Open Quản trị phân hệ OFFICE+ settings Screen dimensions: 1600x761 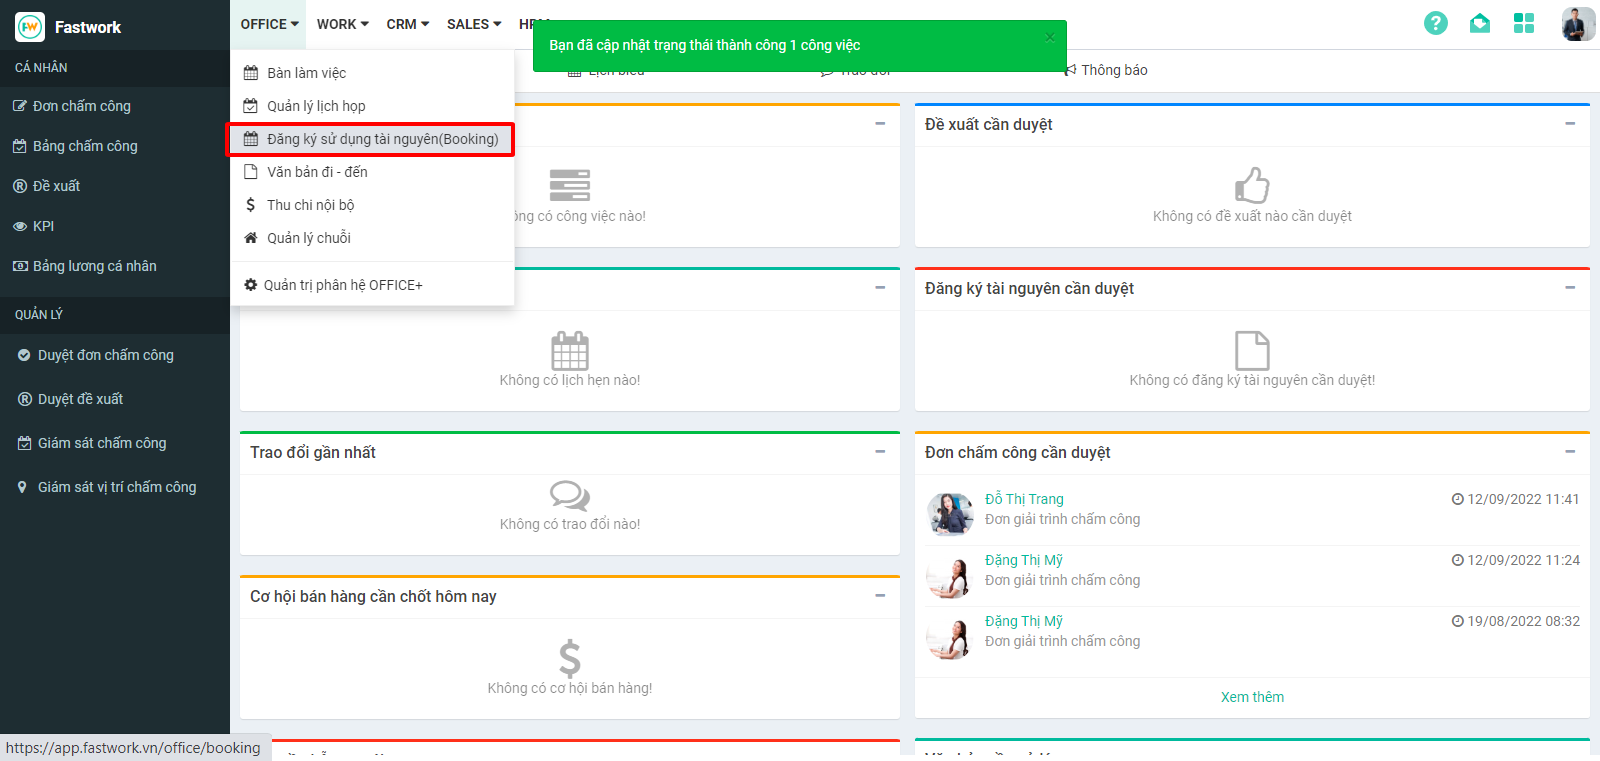[342, 285]
